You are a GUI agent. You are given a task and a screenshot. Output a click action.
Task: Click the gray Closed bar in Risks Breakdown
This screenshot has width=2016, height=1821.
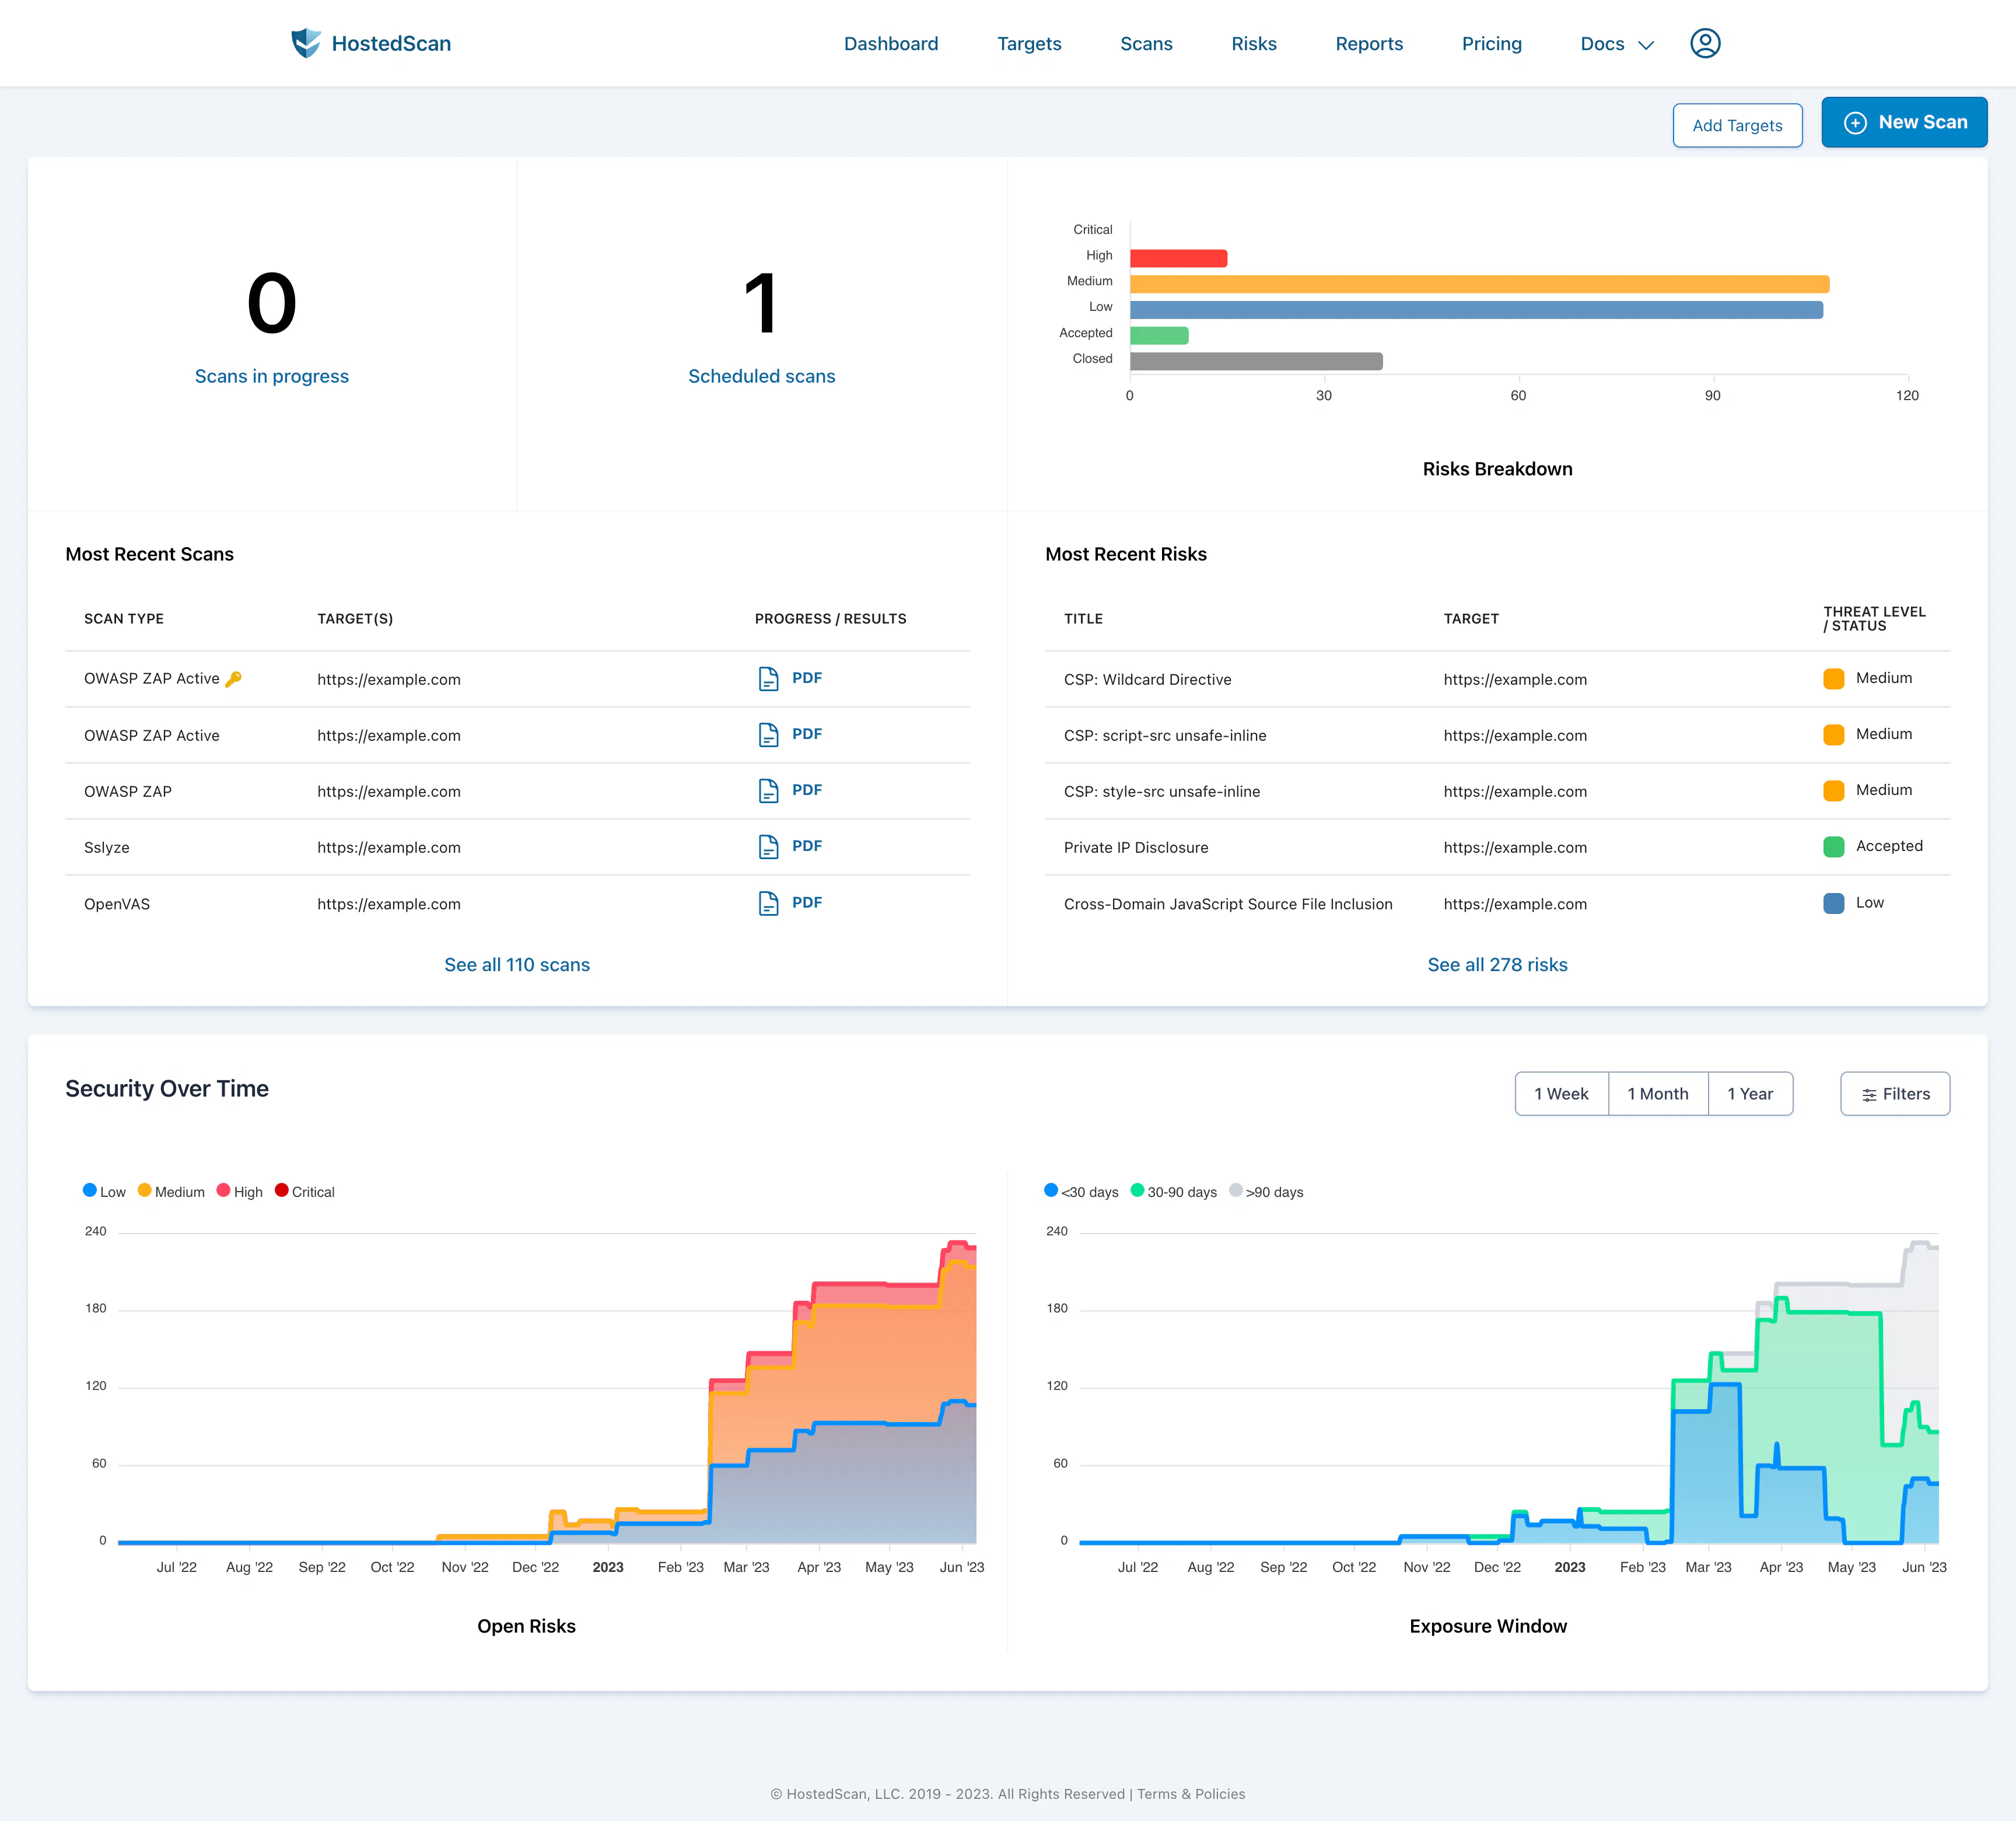click(x=1256, y=361)
